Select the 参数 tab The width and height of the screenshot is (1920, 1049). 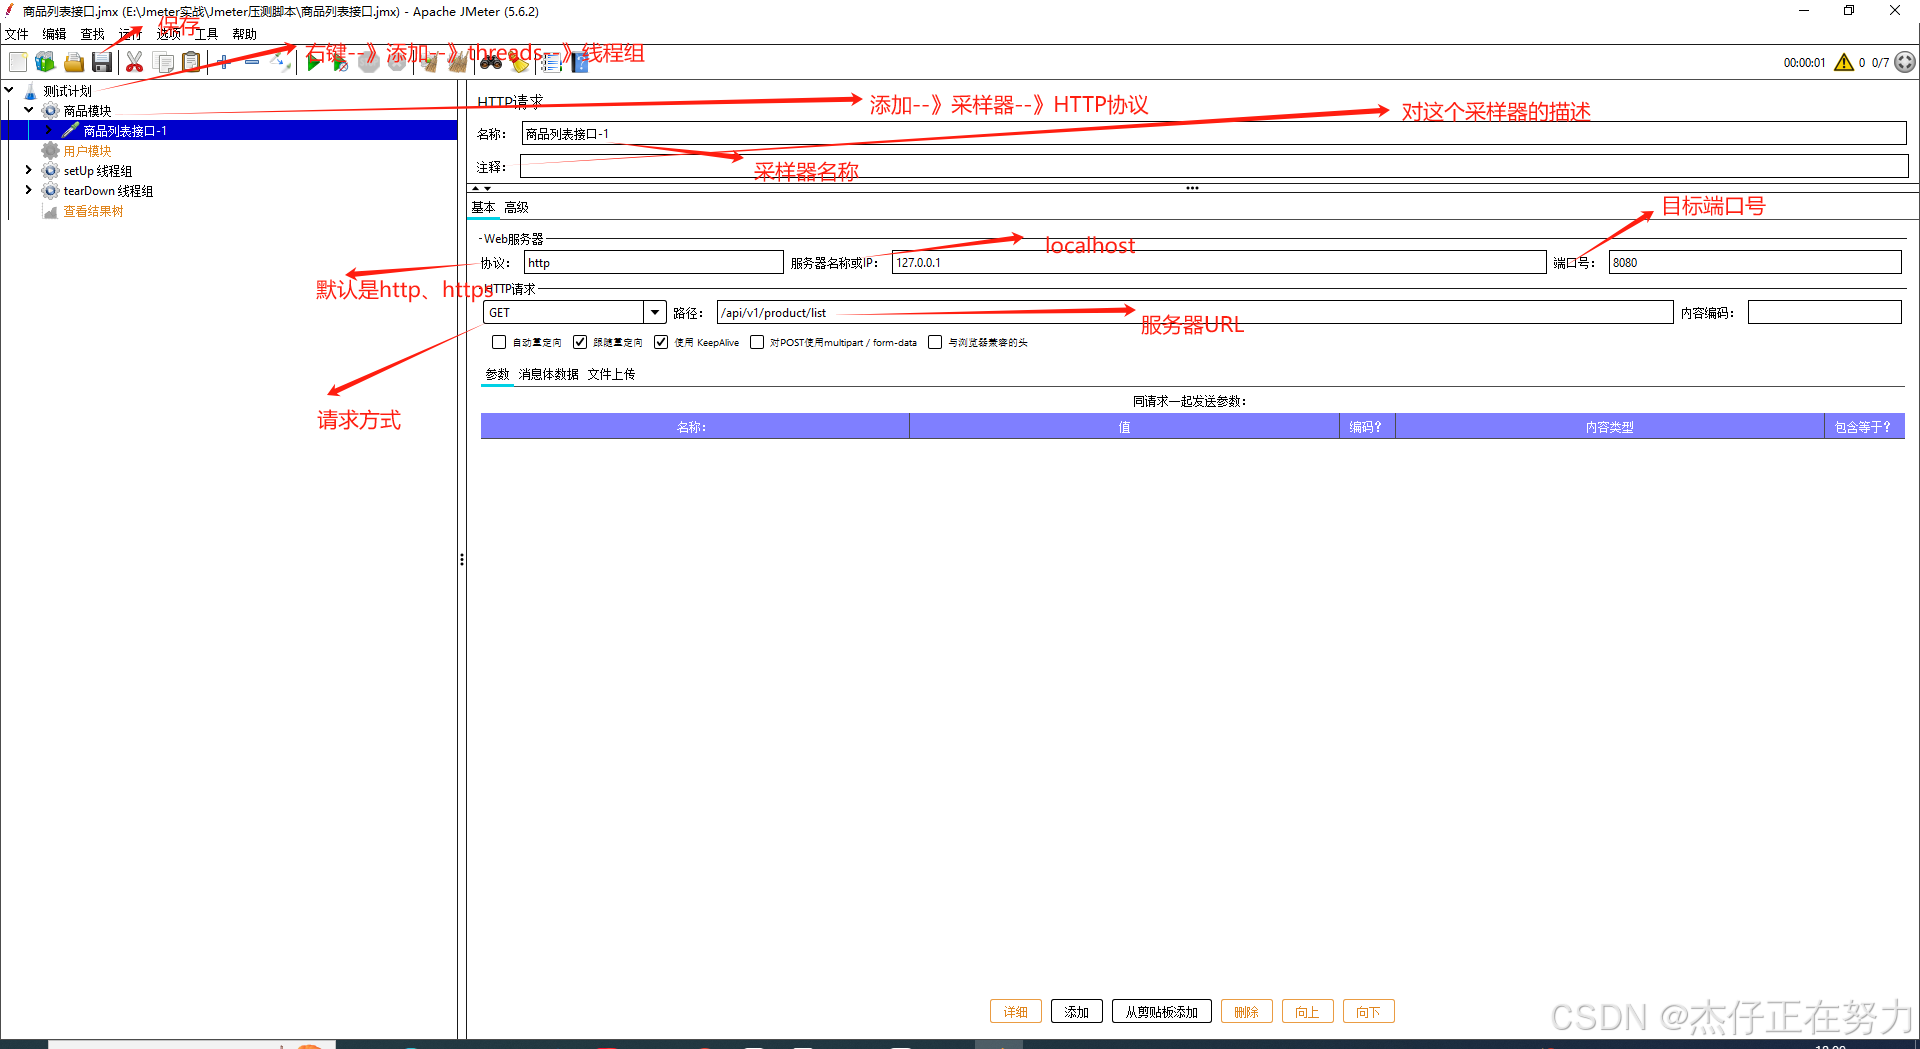(497, 374)
